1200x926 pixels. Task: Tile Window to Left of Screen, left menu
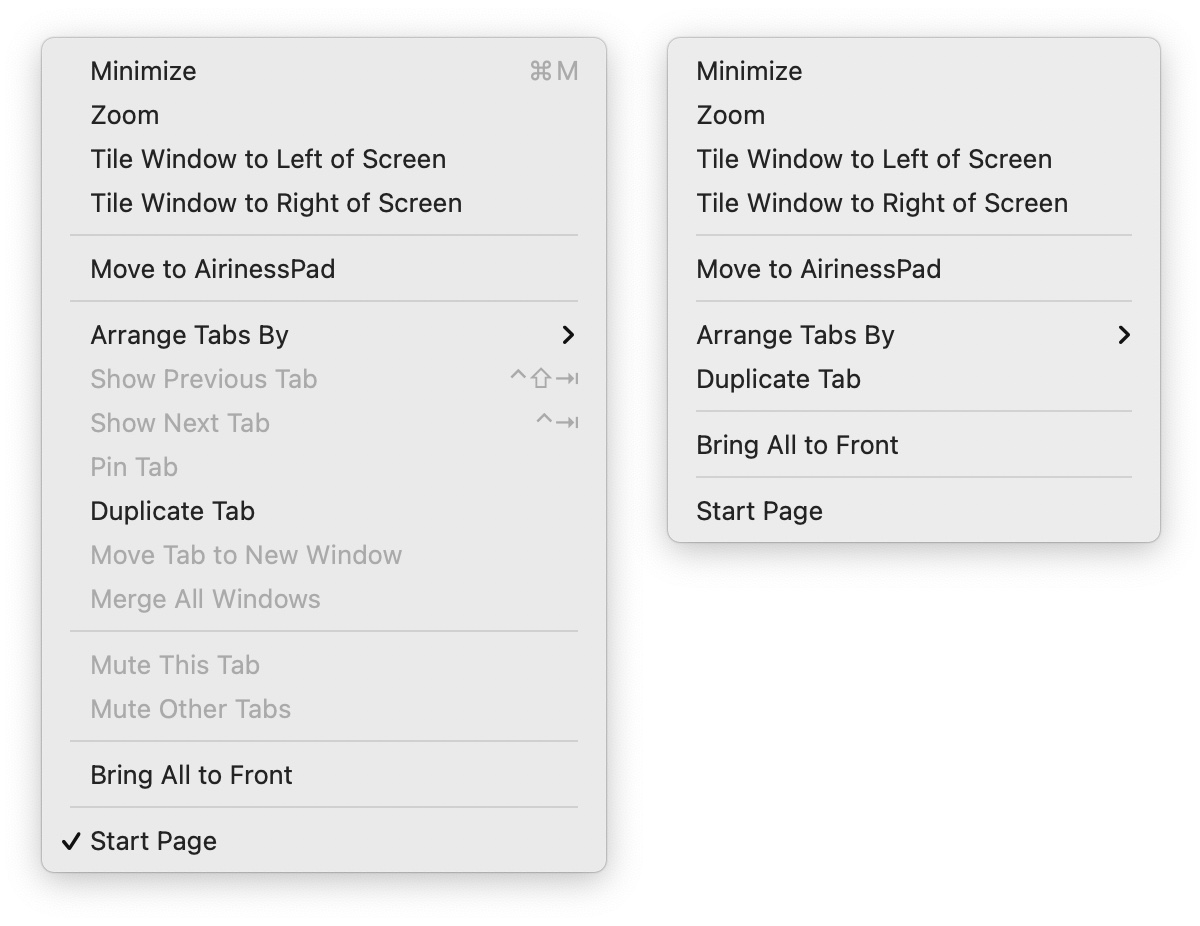[324, 159]
